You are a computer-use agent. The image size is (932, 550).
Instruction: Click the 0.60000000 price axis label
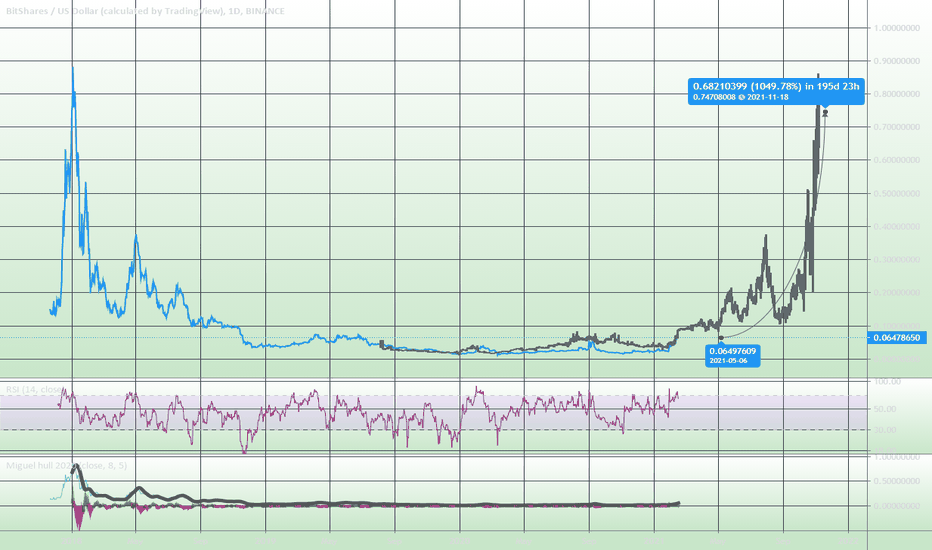(897, 160)
